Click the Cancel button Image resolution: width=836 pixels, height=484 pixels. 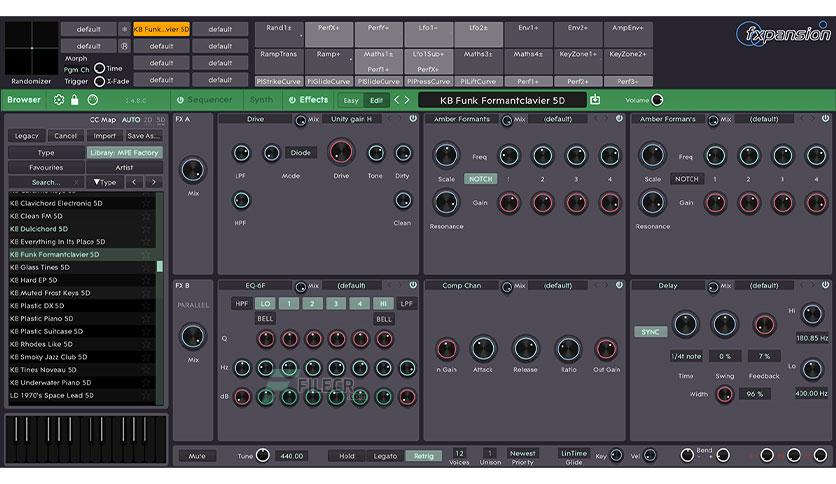point(66,136)
